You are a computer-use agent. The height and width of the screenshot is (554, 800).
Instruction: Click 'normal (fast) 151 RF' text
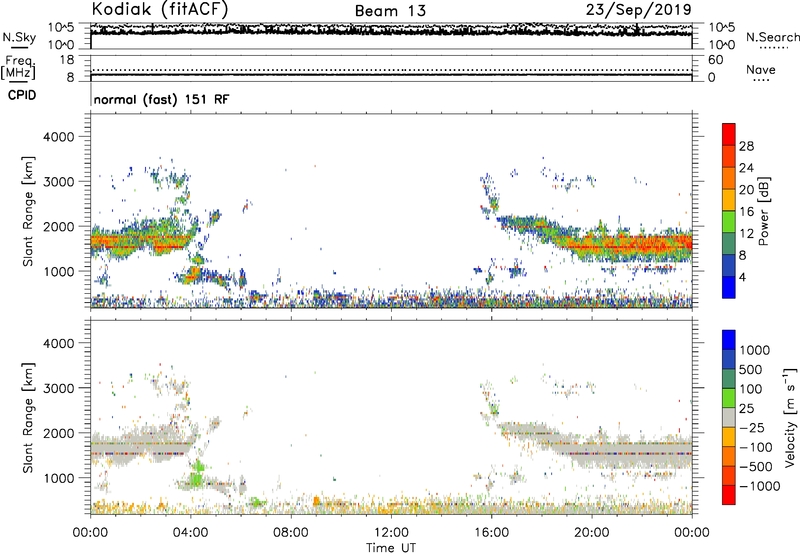point(162,99)
